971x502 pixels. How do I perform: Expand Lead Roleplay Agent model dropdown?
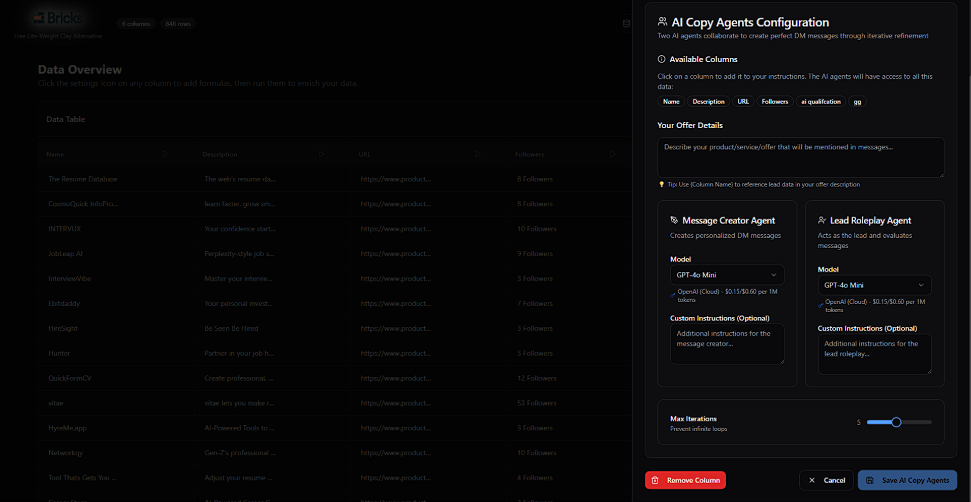point(874,285)
